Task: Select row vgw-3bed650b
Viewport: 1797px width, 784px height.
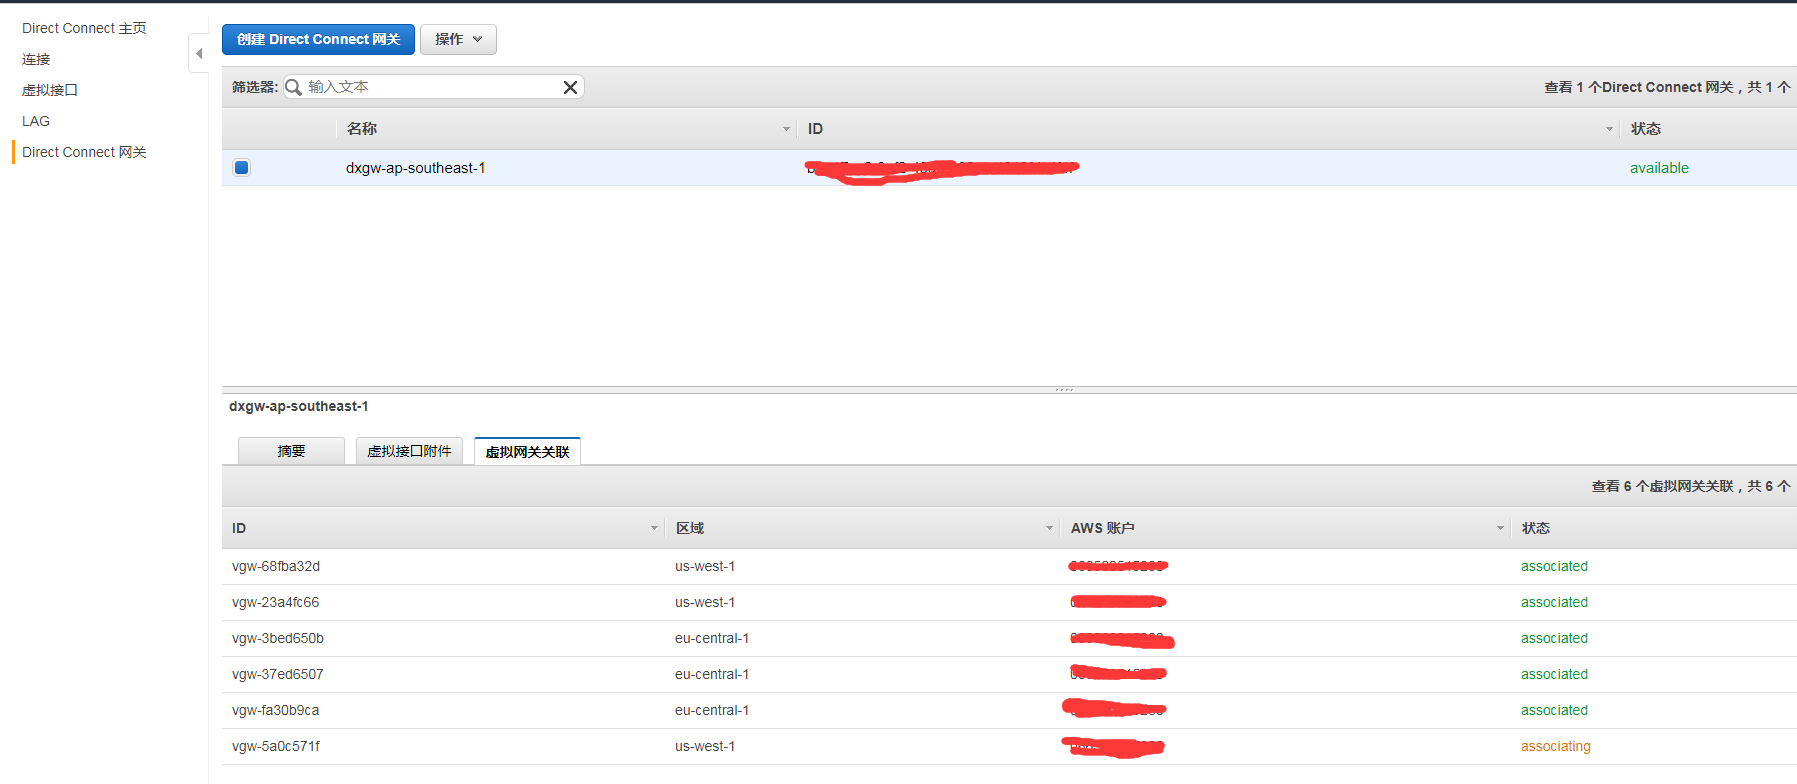Action: click(1009, 638)
